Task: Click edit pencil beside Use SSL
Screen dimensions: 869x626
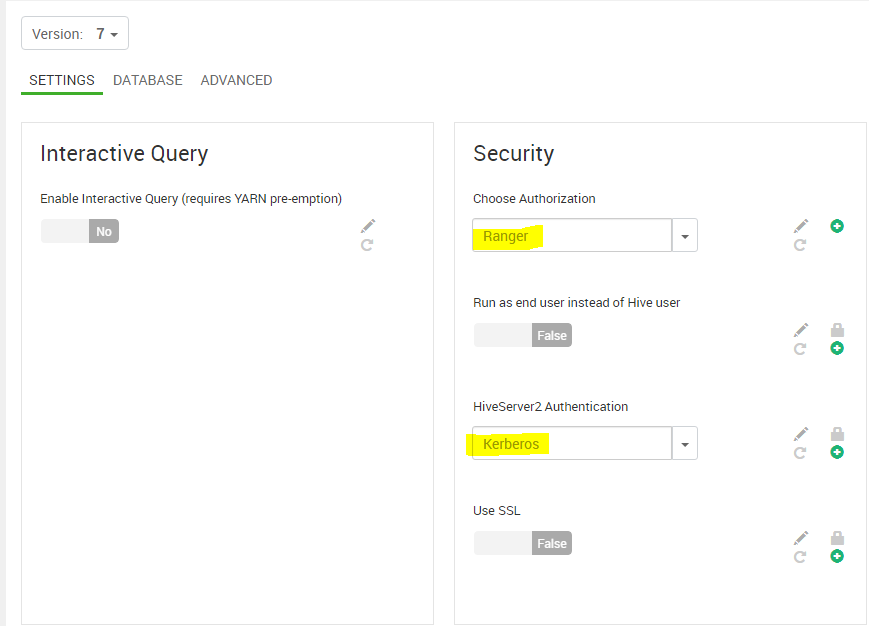Action: tap(801, 538)
